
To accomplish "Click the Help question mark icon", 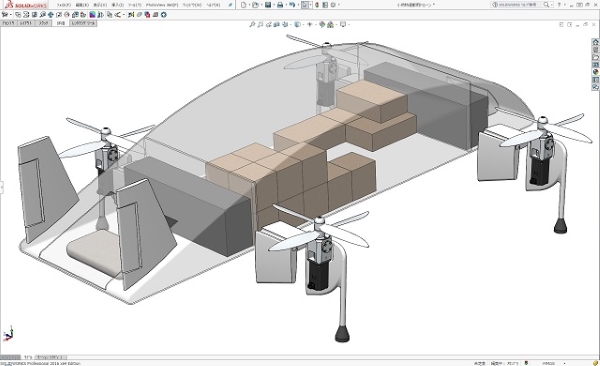I will (559, 5).
